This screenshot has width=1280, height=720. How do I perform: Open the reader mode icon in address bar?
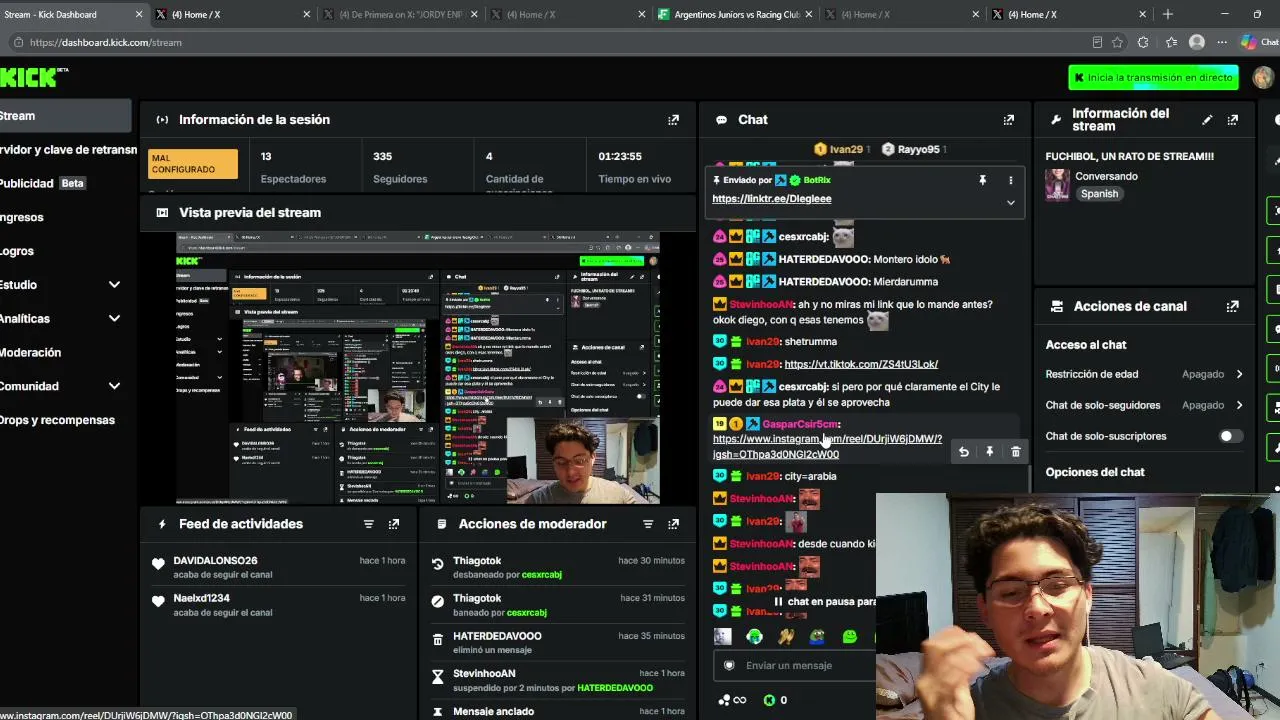(x=1097, y=42)
